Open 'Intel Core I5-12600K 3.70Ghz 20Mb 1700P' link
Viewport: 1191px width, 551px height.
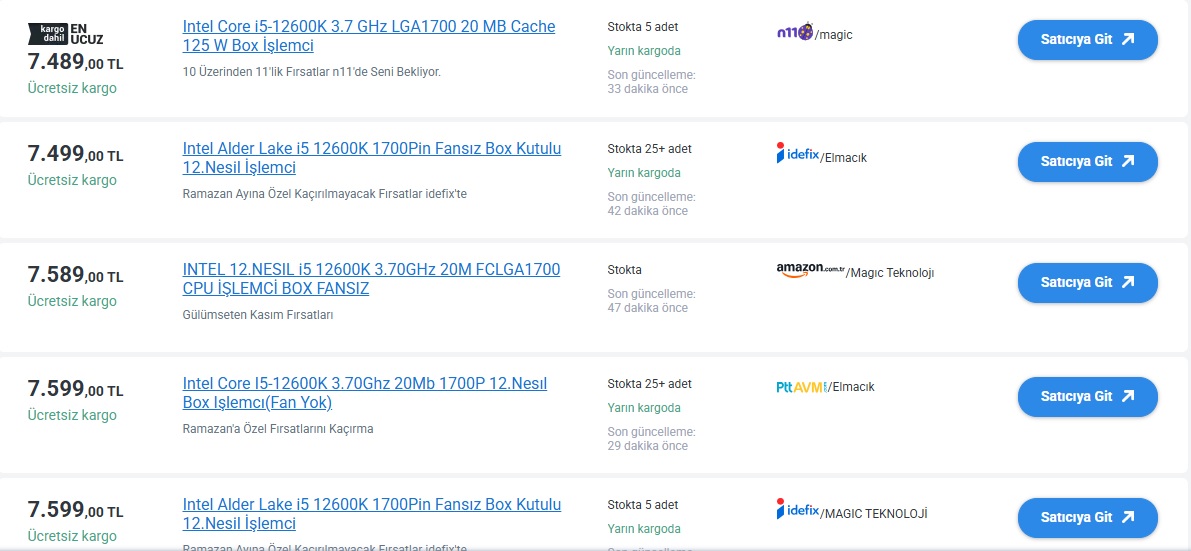point(365,393)
